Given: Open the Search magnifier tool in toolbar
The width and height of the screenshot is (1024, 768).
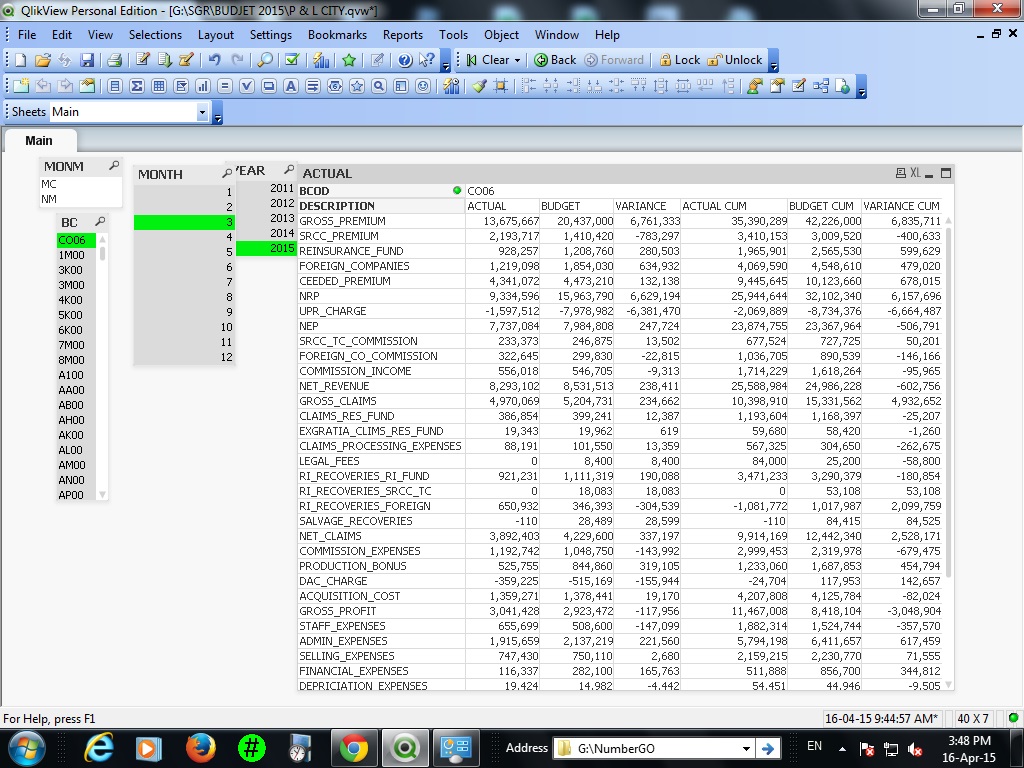Looking at the screenshot, I should (x=265, y=60).
